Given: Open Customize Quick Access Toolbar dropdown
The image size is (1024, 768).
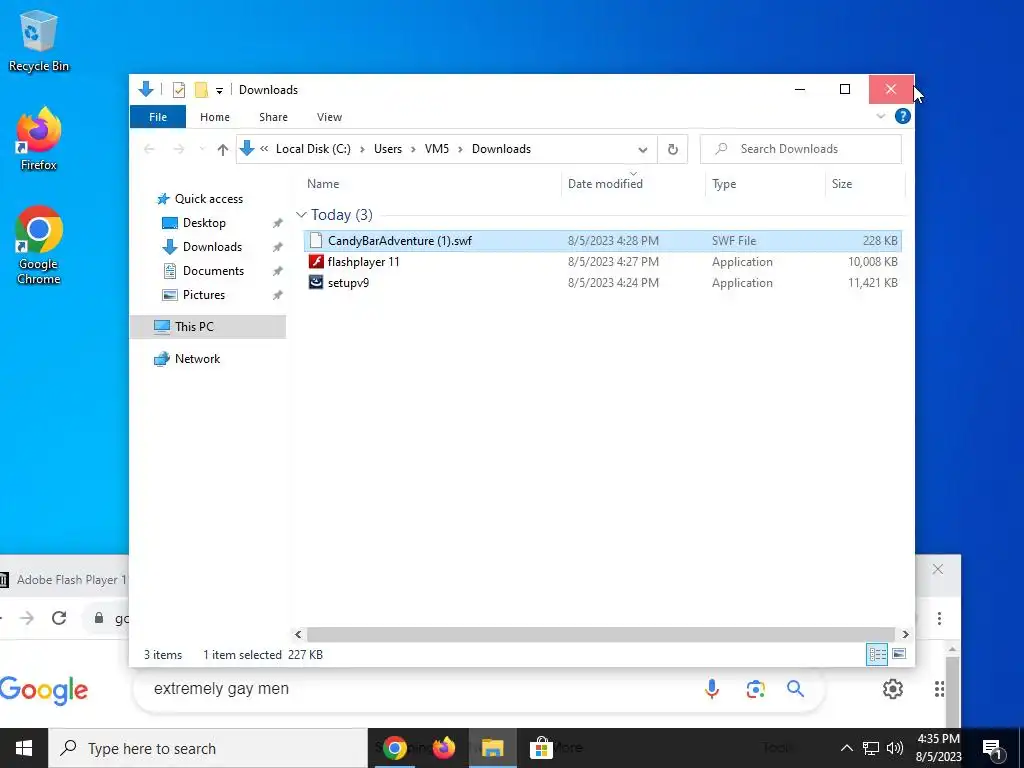Looking at the screenshot, I should click(219, 90).
